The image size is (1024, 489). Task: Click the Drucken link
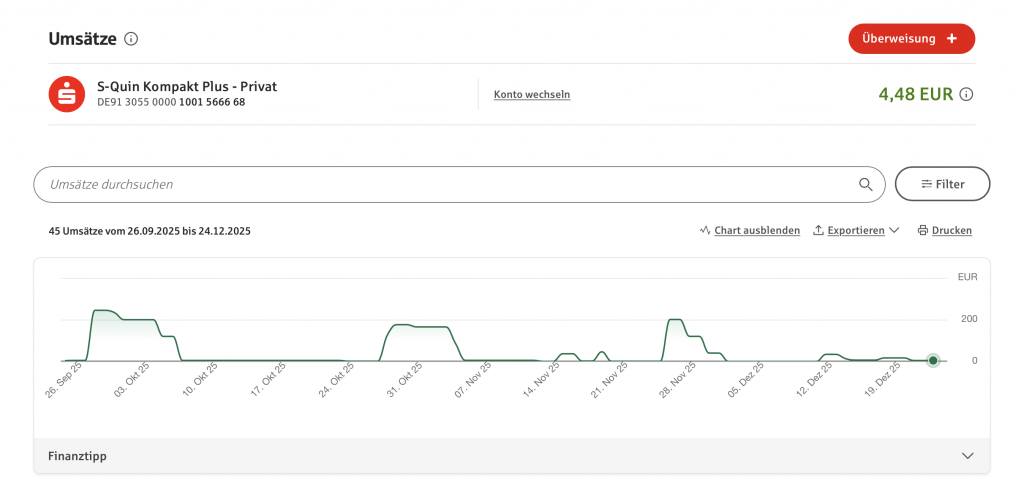(951, 230)
